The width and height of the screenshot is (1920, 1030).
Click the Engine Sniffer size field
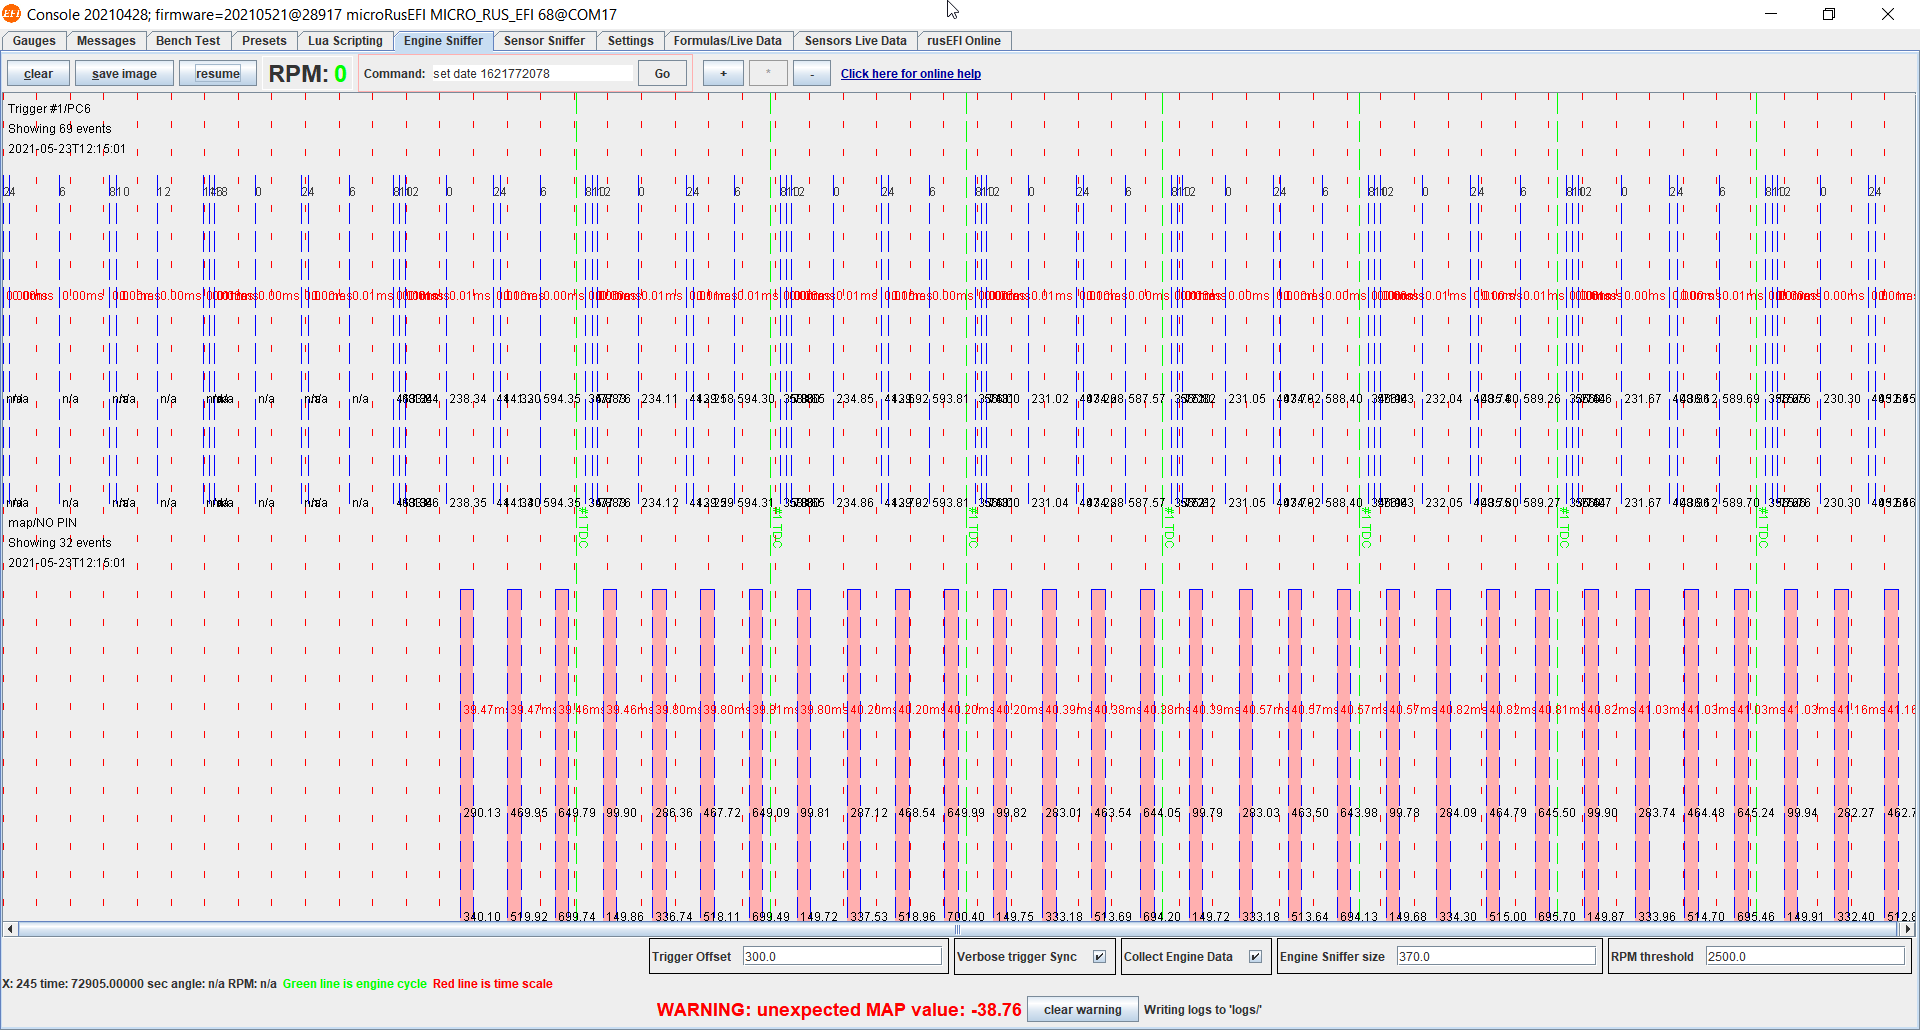[1496, 957]
